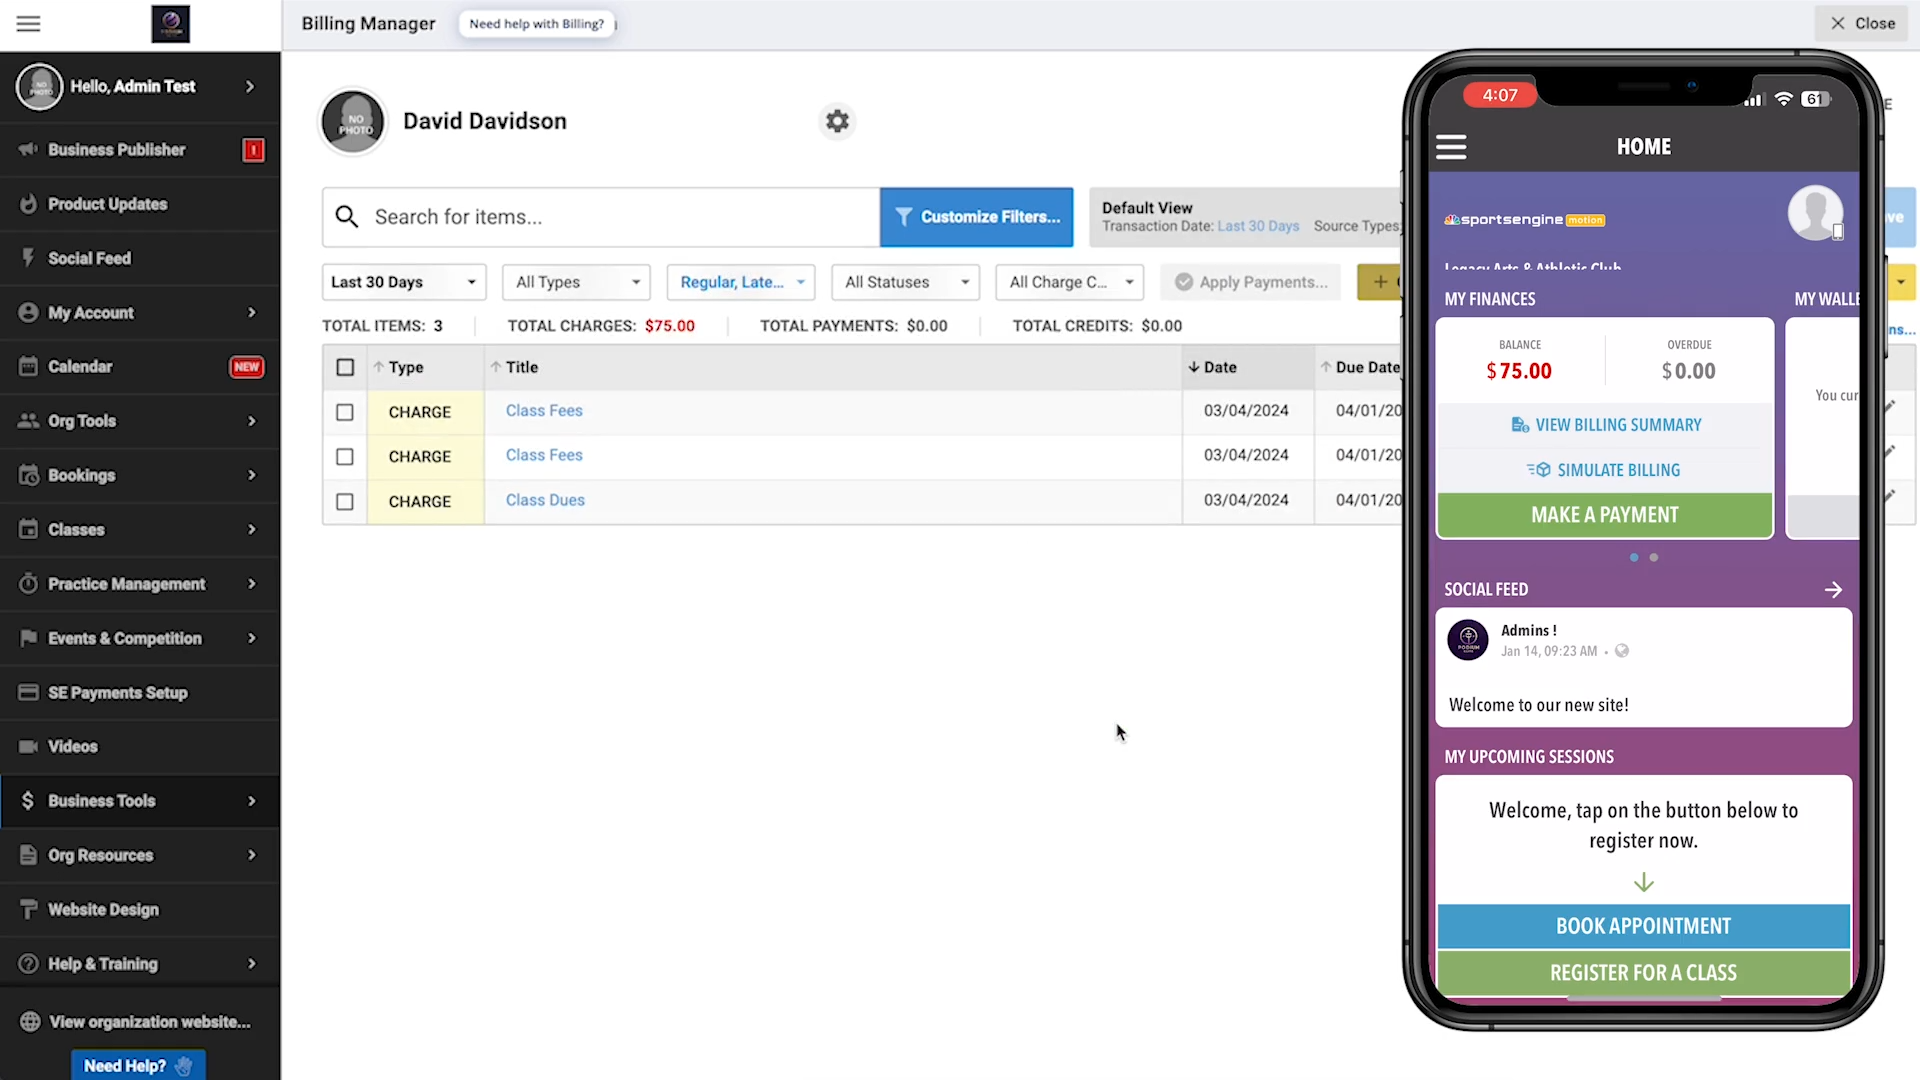Click the Help & Training question icon

pos(28,964)
